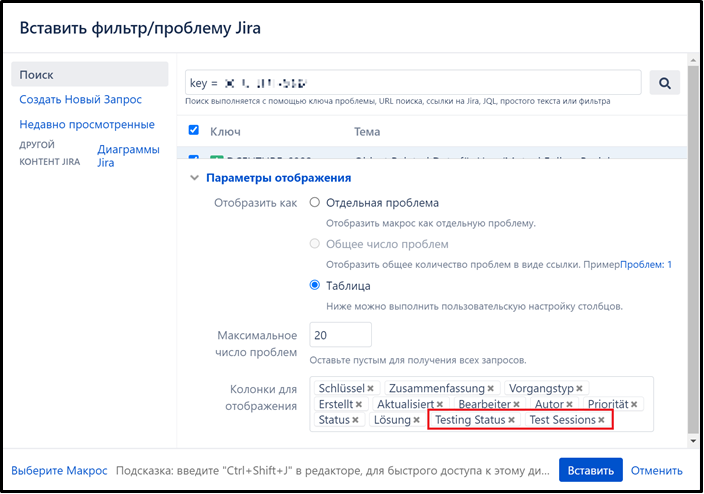This screenshot has height=494, width=704.
Task: Open Недавно просмотренные list
Action: pos(87,124)
